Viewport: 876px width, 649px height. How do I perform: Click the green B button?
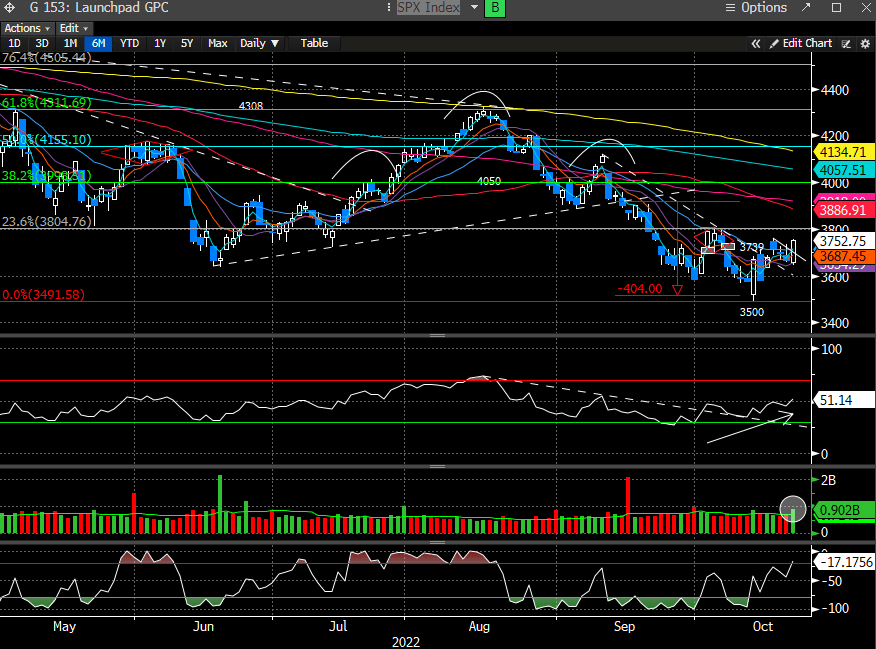tap(495, 8)
